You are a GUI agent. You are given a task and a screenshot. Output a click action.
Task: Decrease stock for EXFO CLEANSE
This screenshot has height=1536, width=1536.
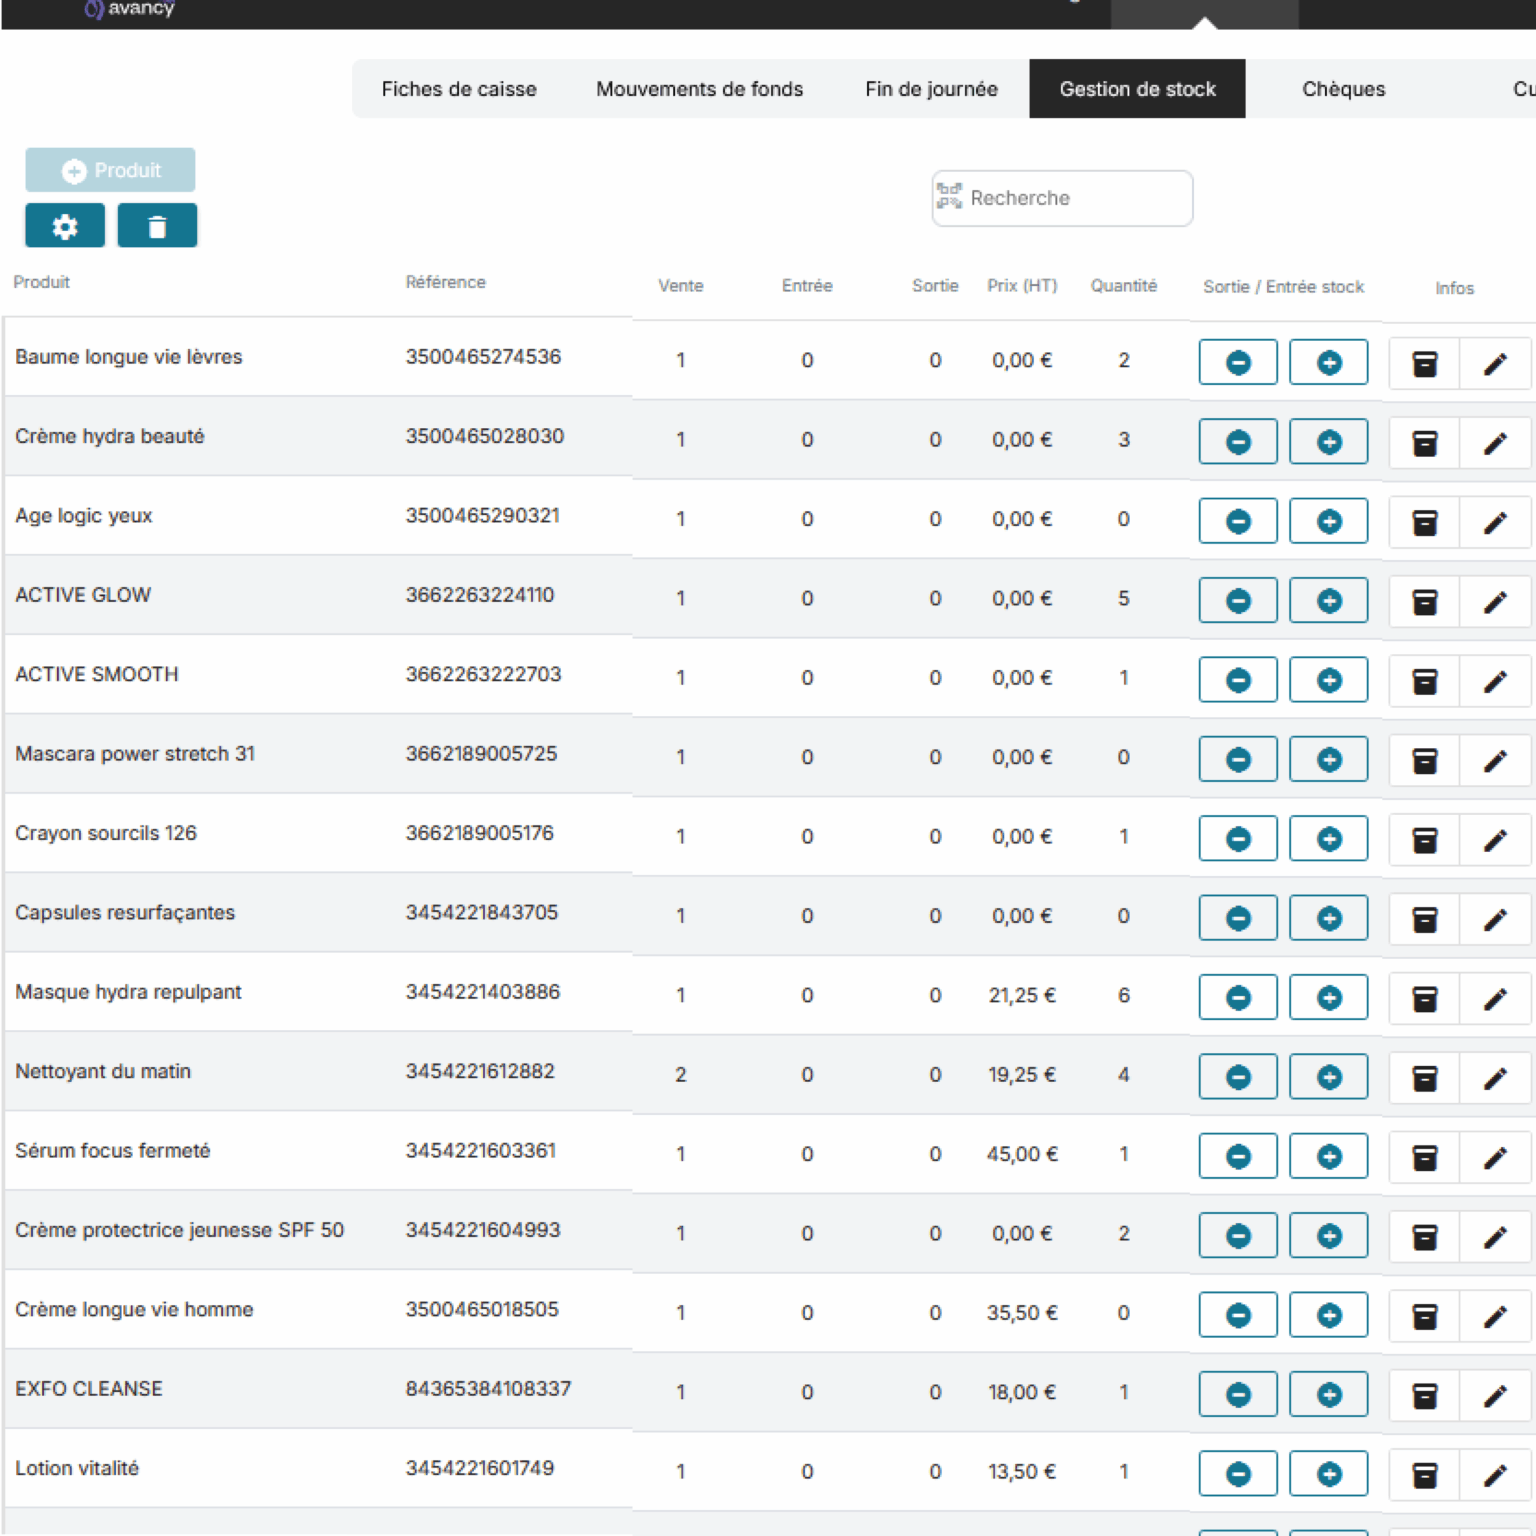coord(1237,1393)
